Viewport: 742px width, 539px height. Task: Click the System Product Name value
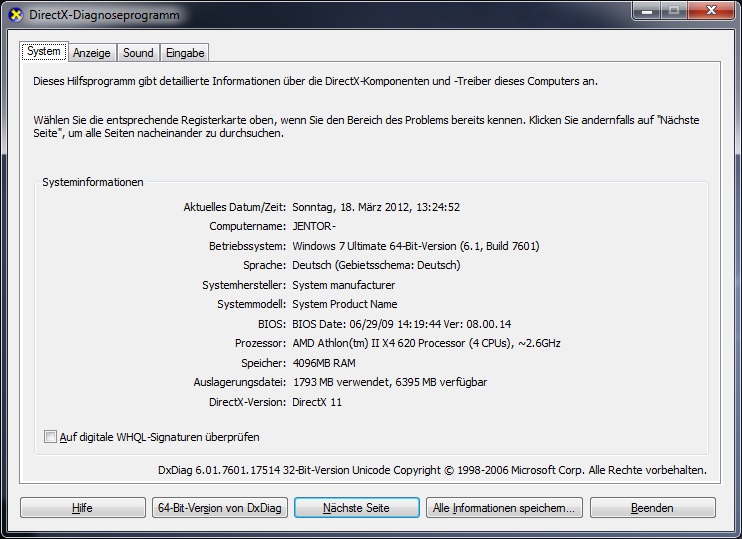tap(344, 304)
